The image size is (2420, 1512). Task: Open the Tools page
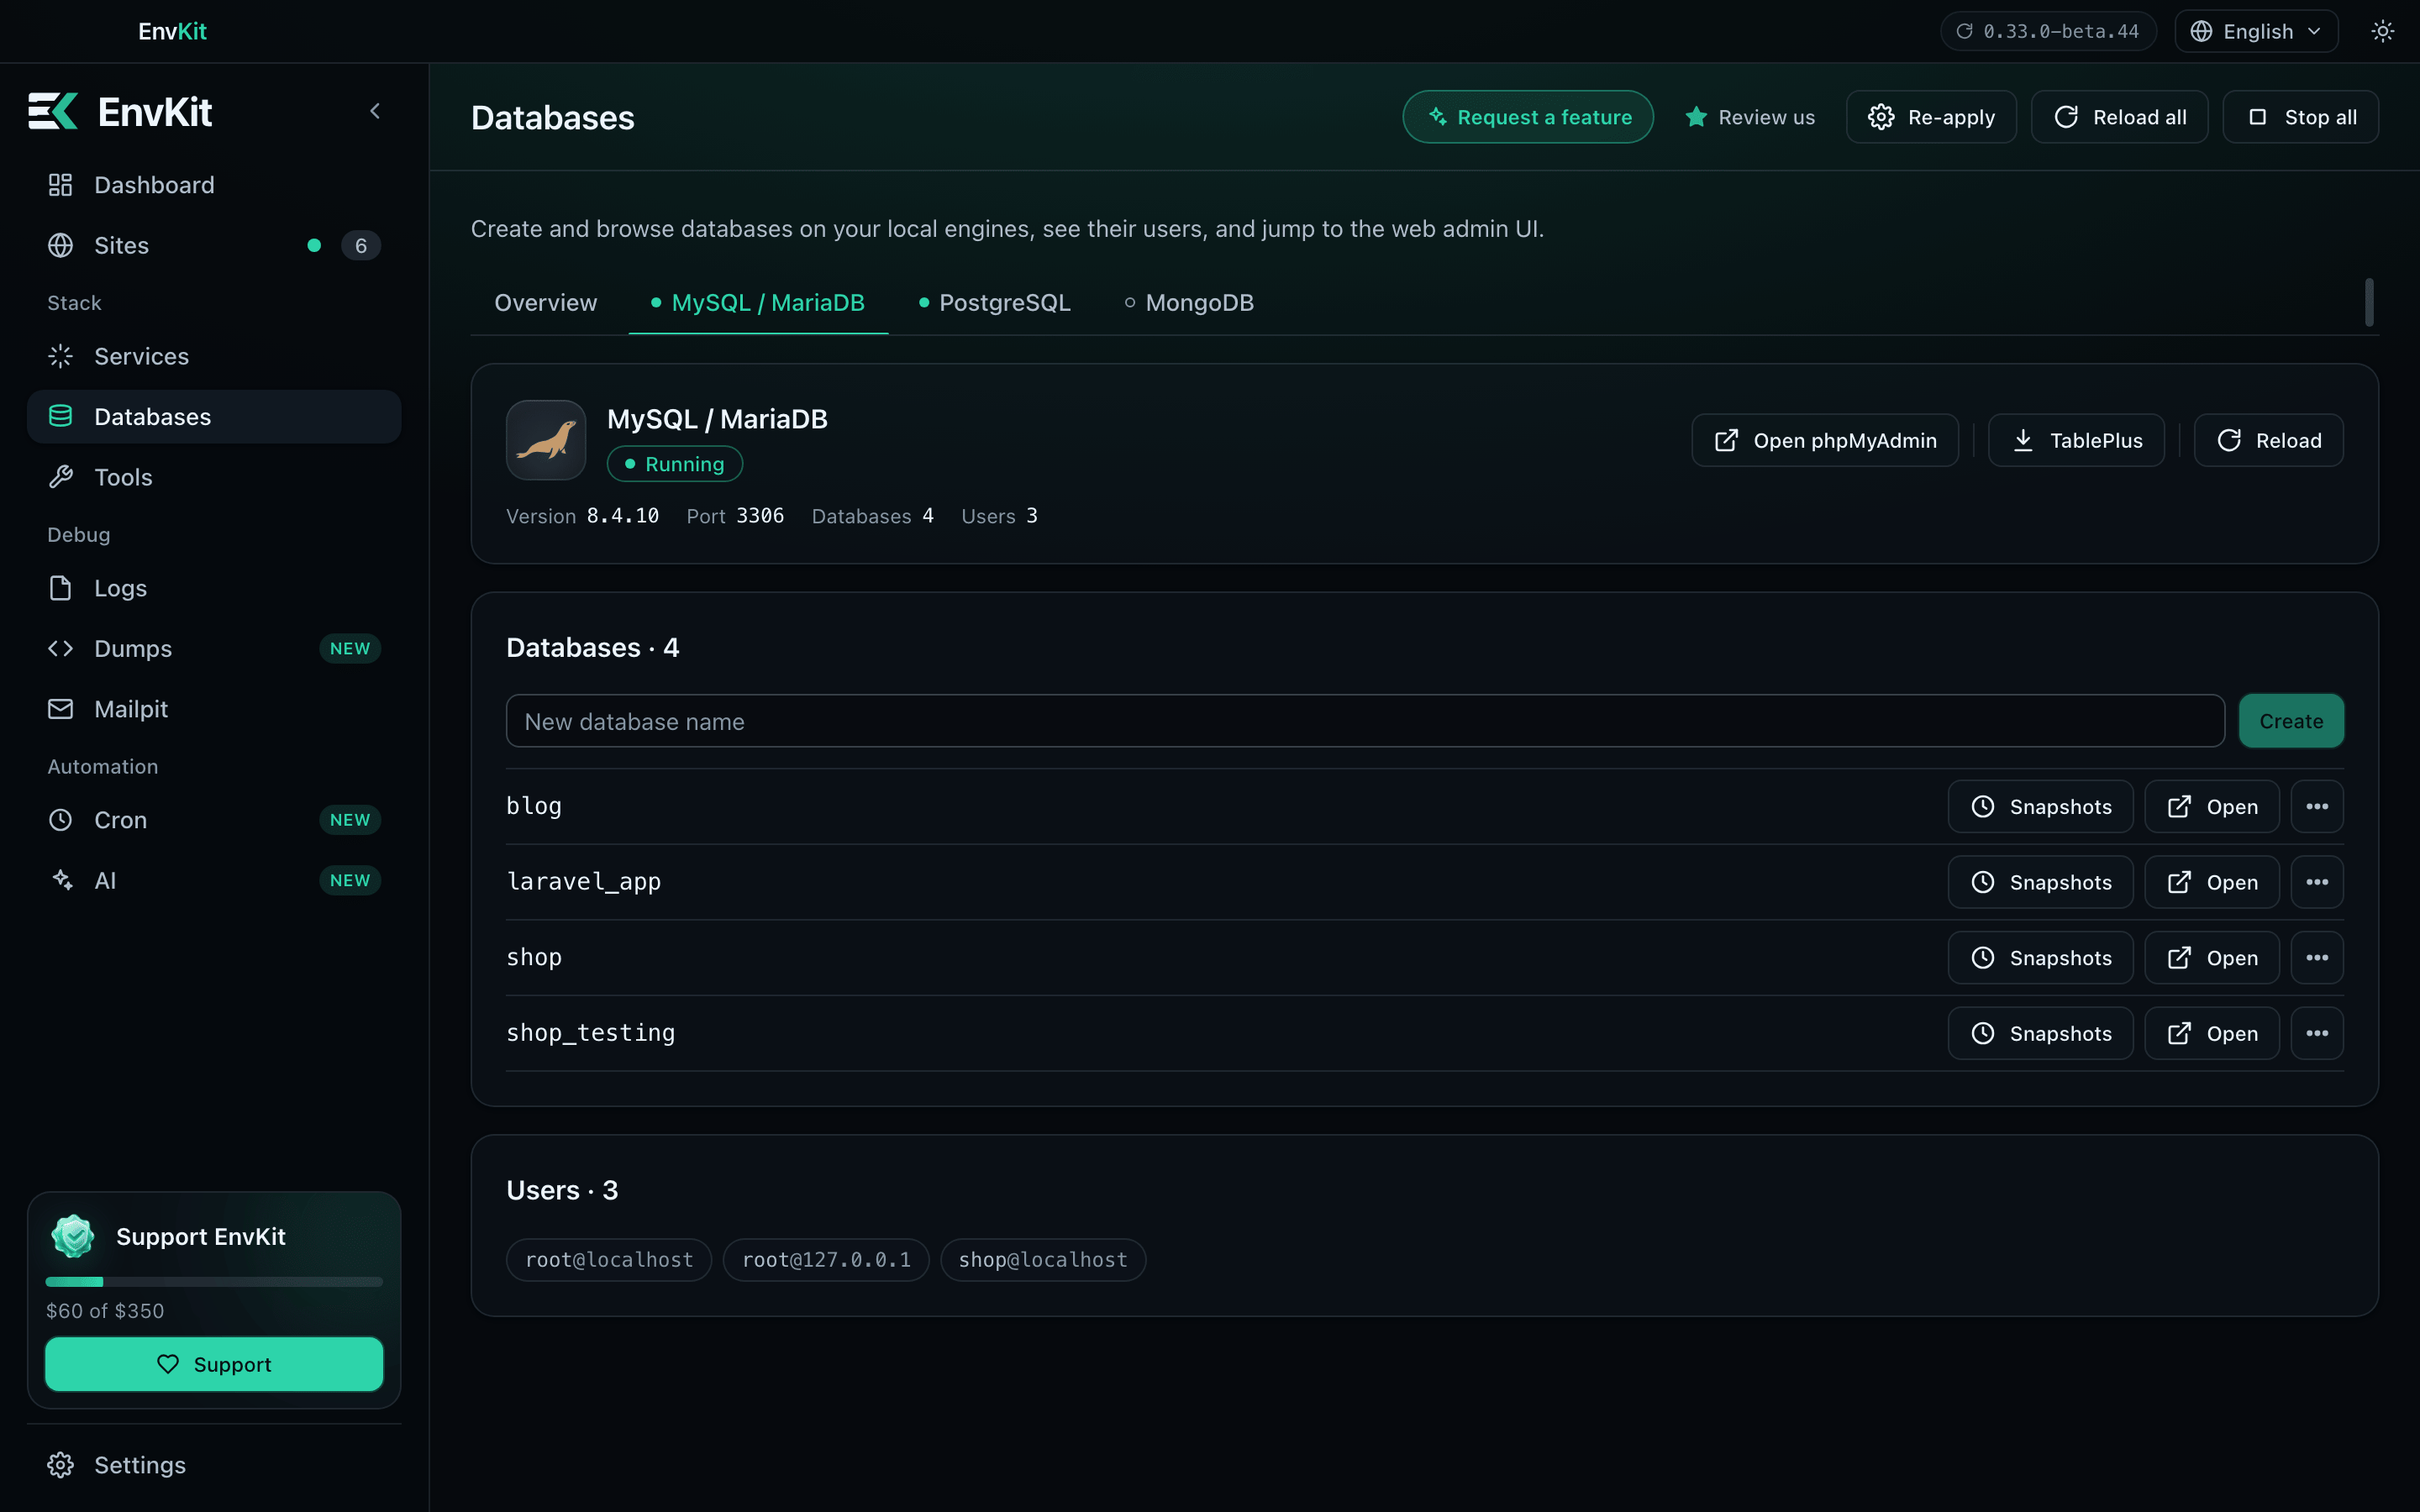tap(214, 477)
